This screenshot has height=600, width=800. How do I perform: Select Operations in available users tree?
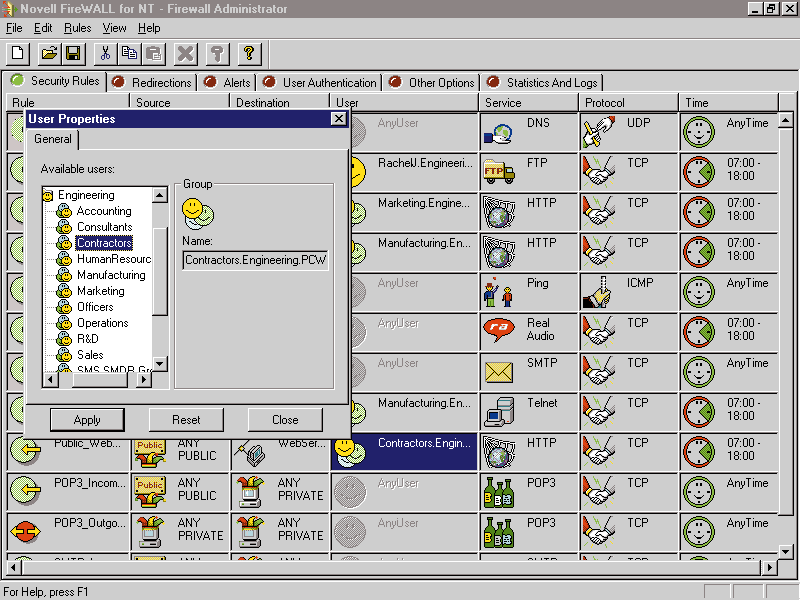point(103,323)
